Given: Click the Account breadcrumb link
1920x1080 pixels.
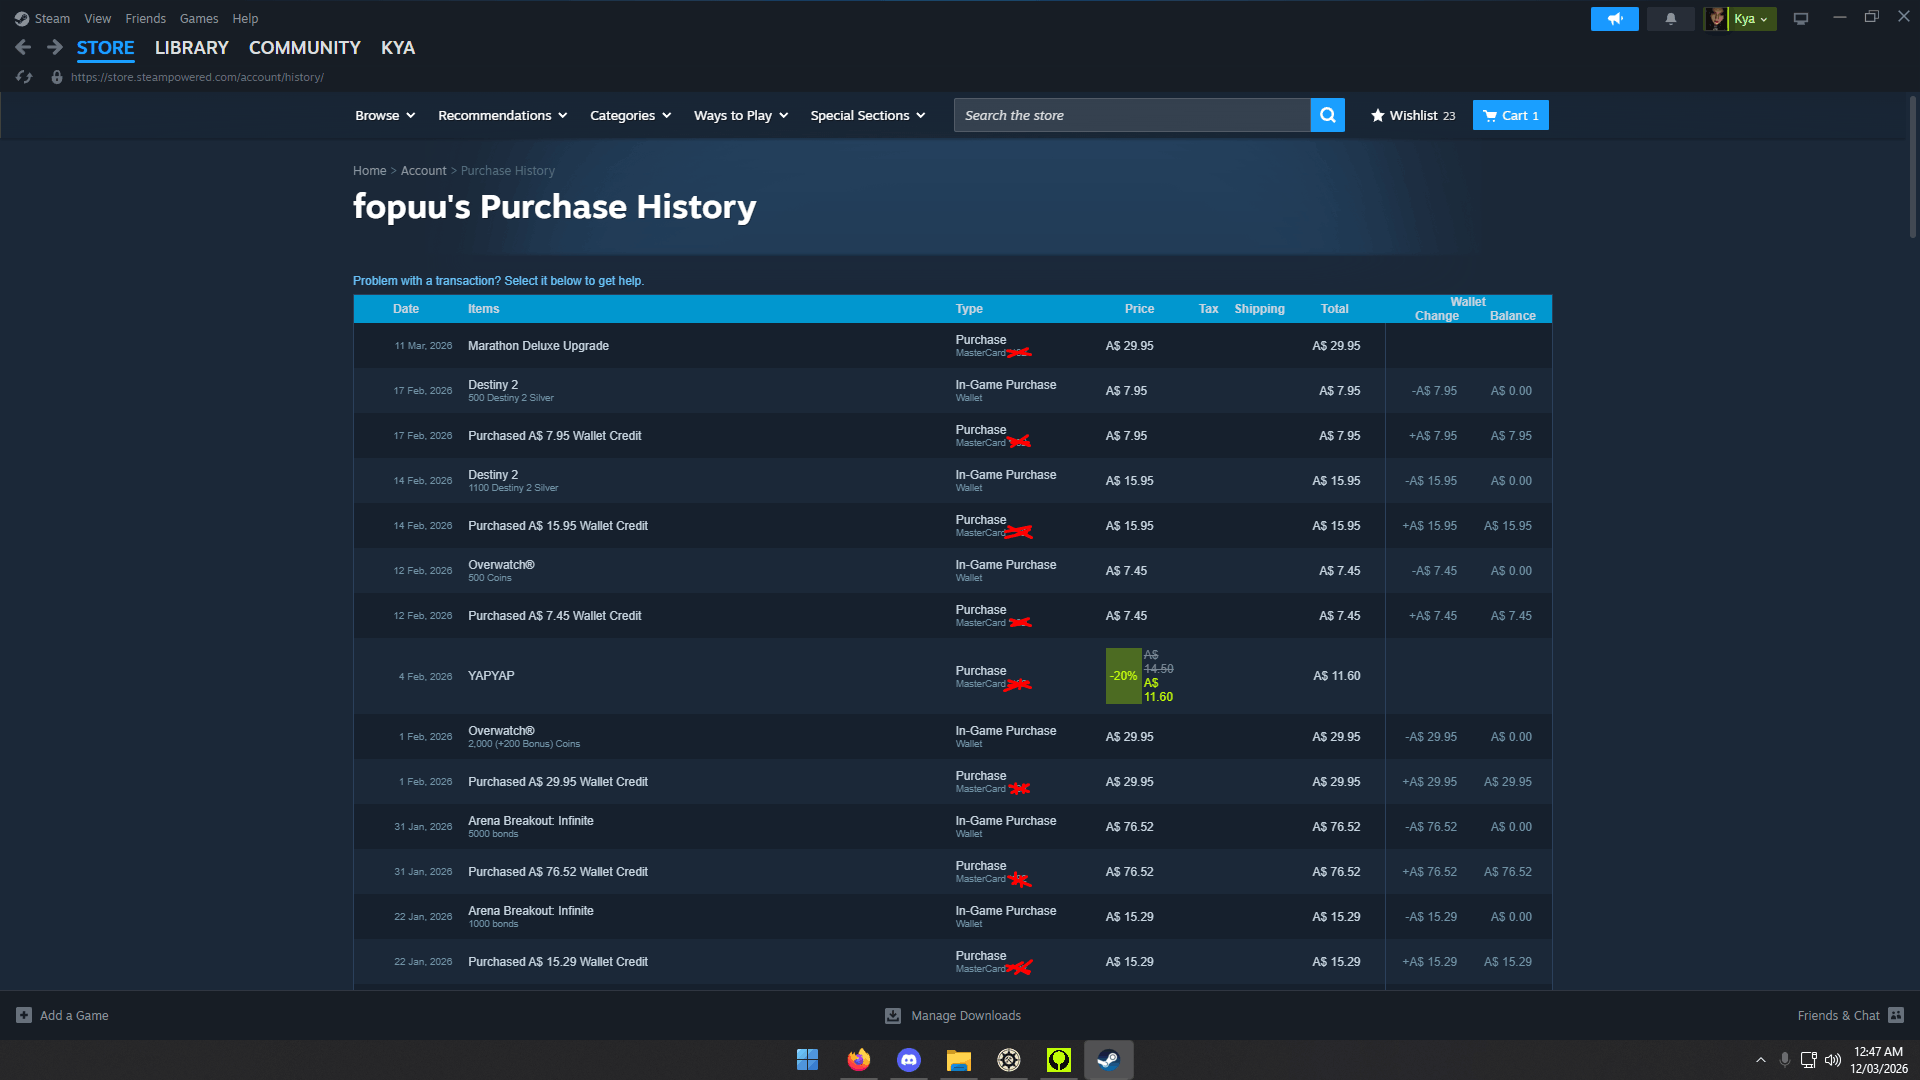Looking at the screenshot, I should click(423, 171).
